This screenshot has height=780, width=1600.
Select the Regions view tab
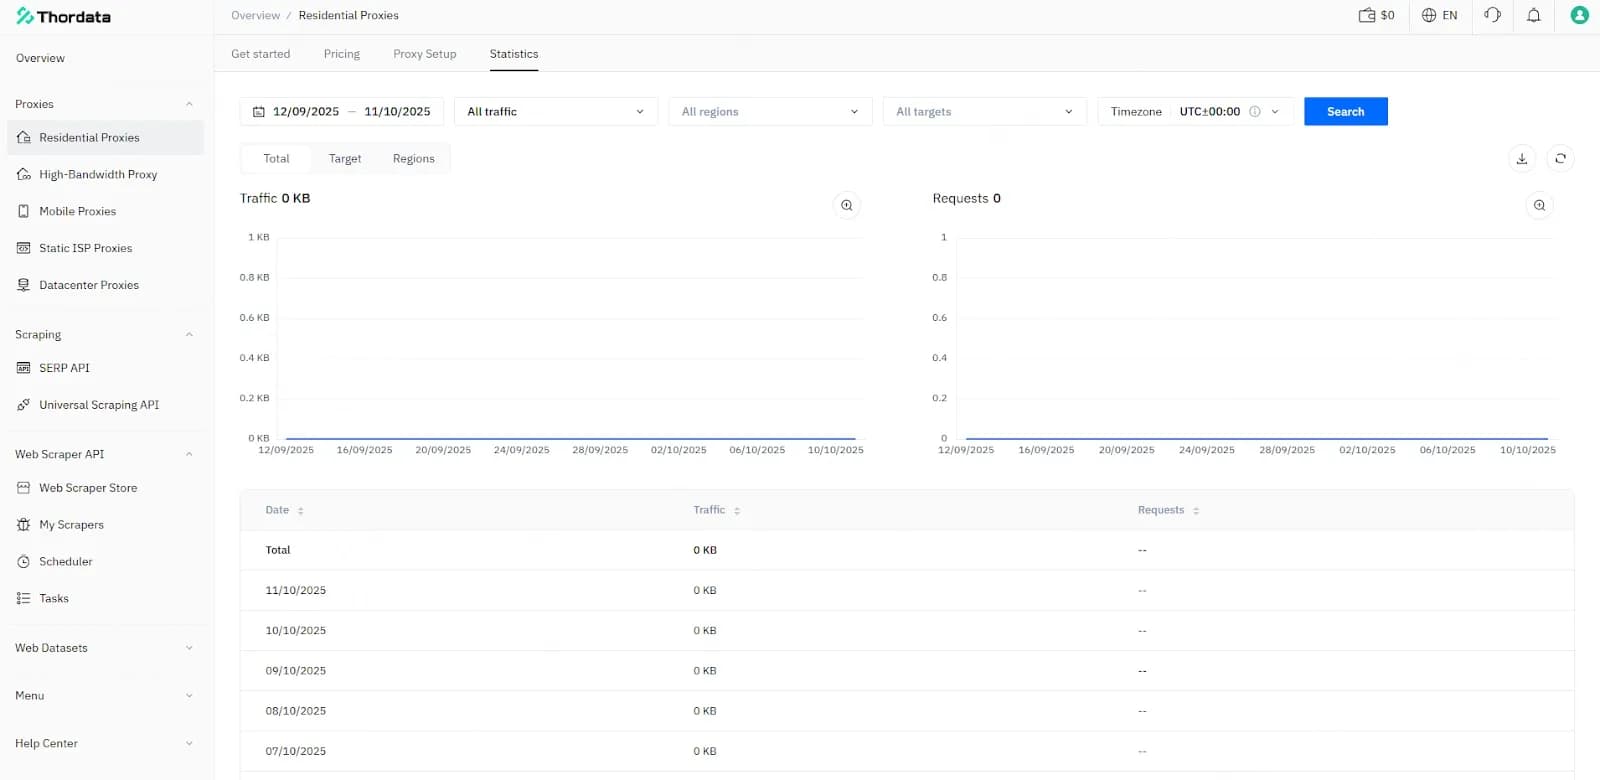pyautogui.click(x=413, y=159)
